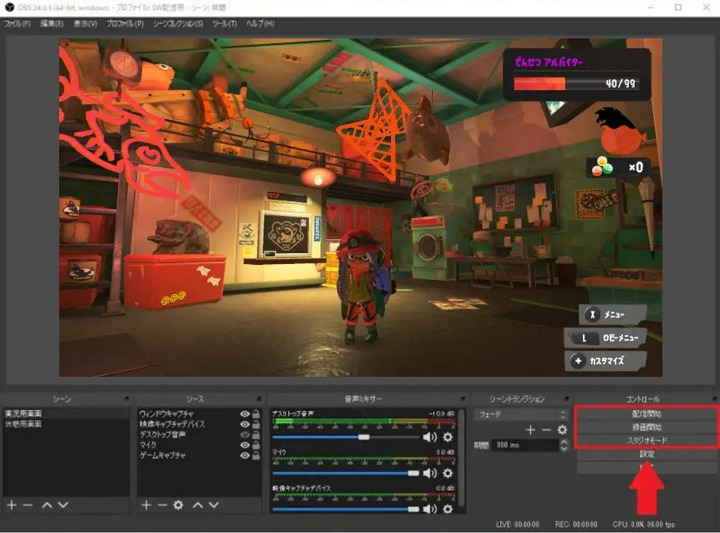
Task: Move the selected source down
Action: [214, 505]
